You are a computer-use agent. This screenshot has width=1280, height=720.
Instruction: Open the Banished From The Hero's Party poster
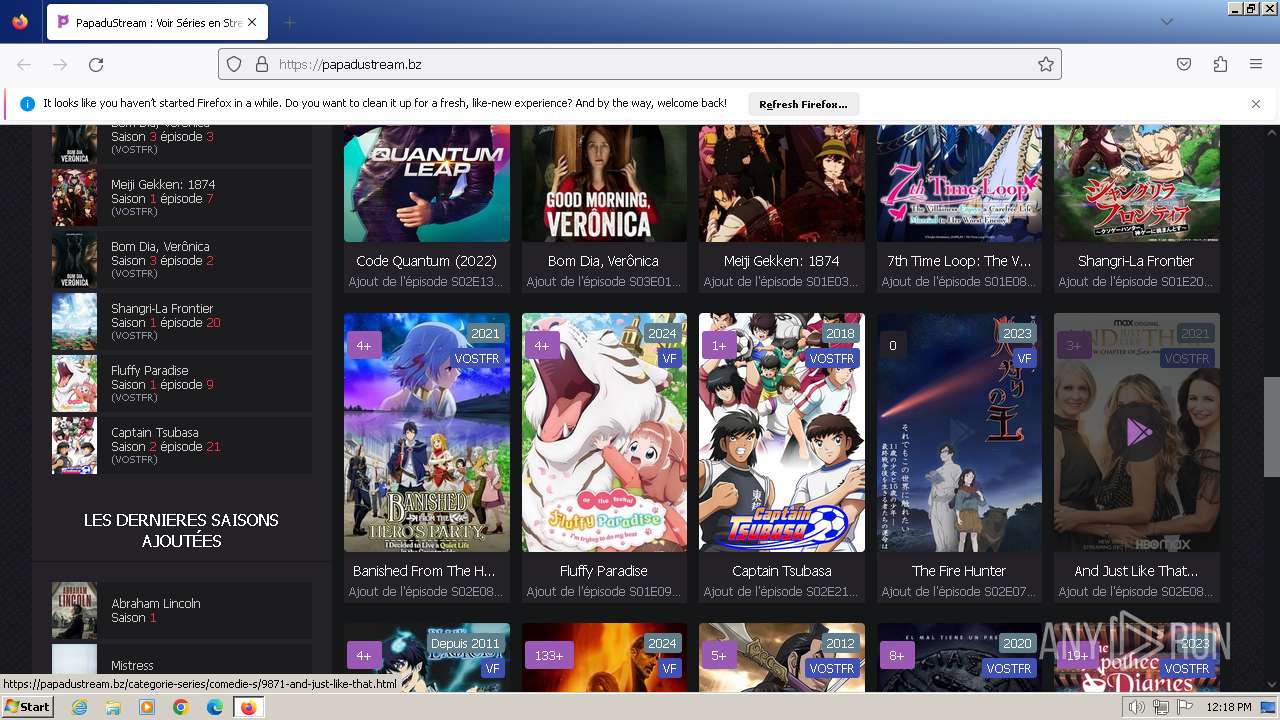coord(427,432)
